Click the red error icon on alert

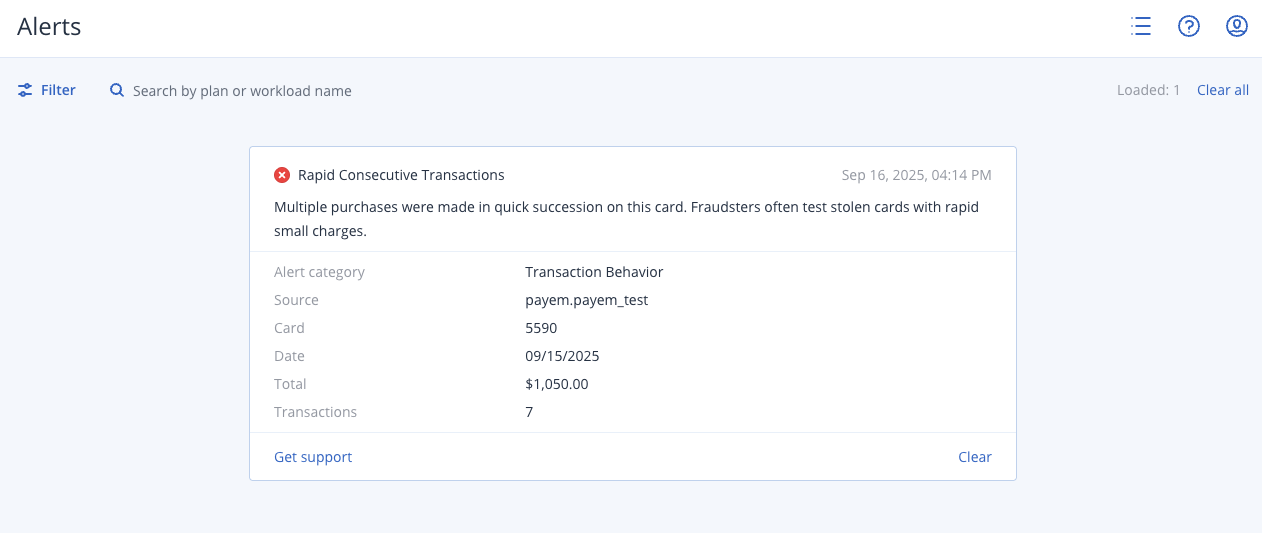tap(282, 175)
